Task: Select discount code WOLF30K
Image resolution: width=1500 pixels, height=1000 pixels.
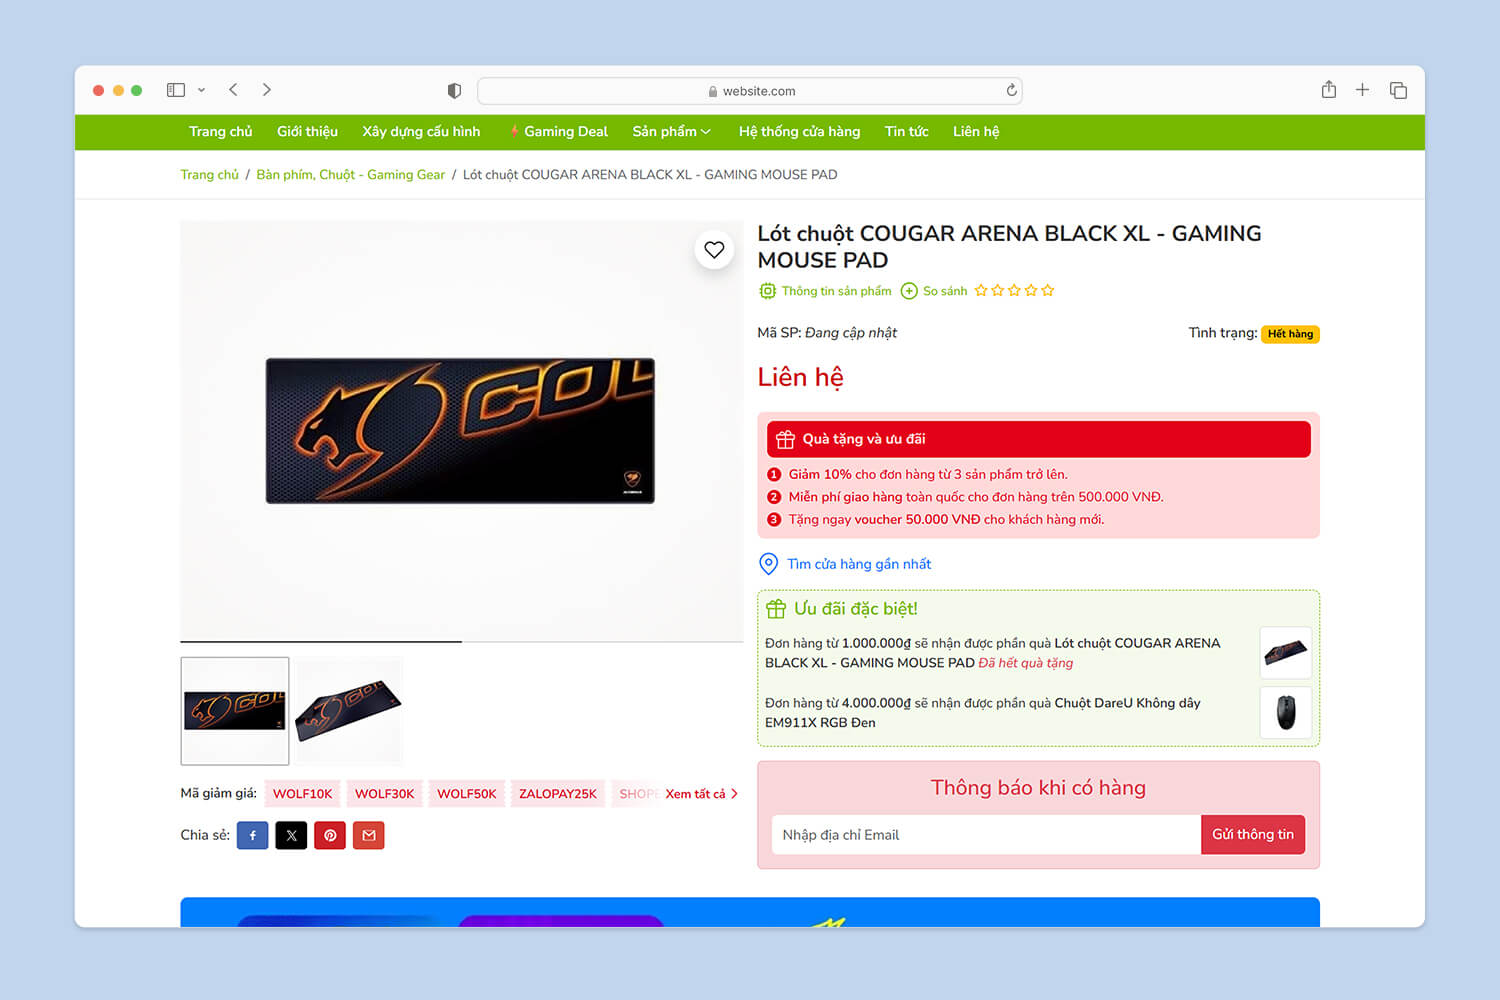Action: click(384, 794)
